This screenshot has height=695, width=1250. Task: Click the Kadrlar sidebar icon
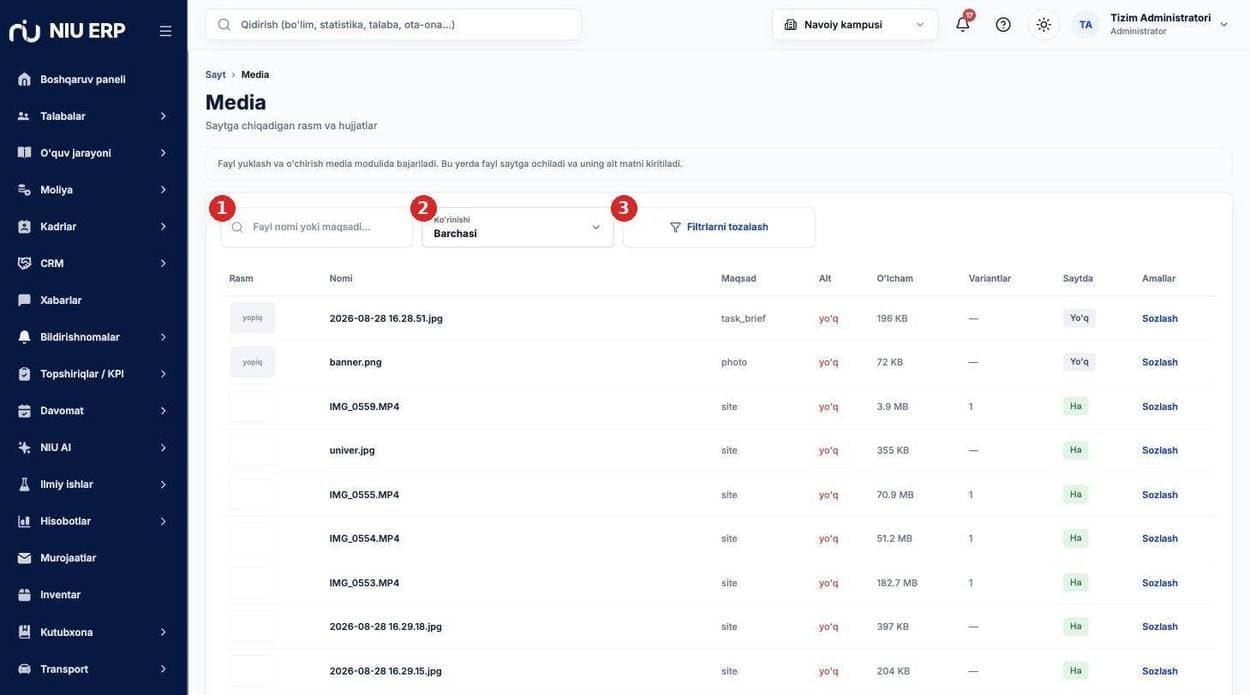point(24,227)
